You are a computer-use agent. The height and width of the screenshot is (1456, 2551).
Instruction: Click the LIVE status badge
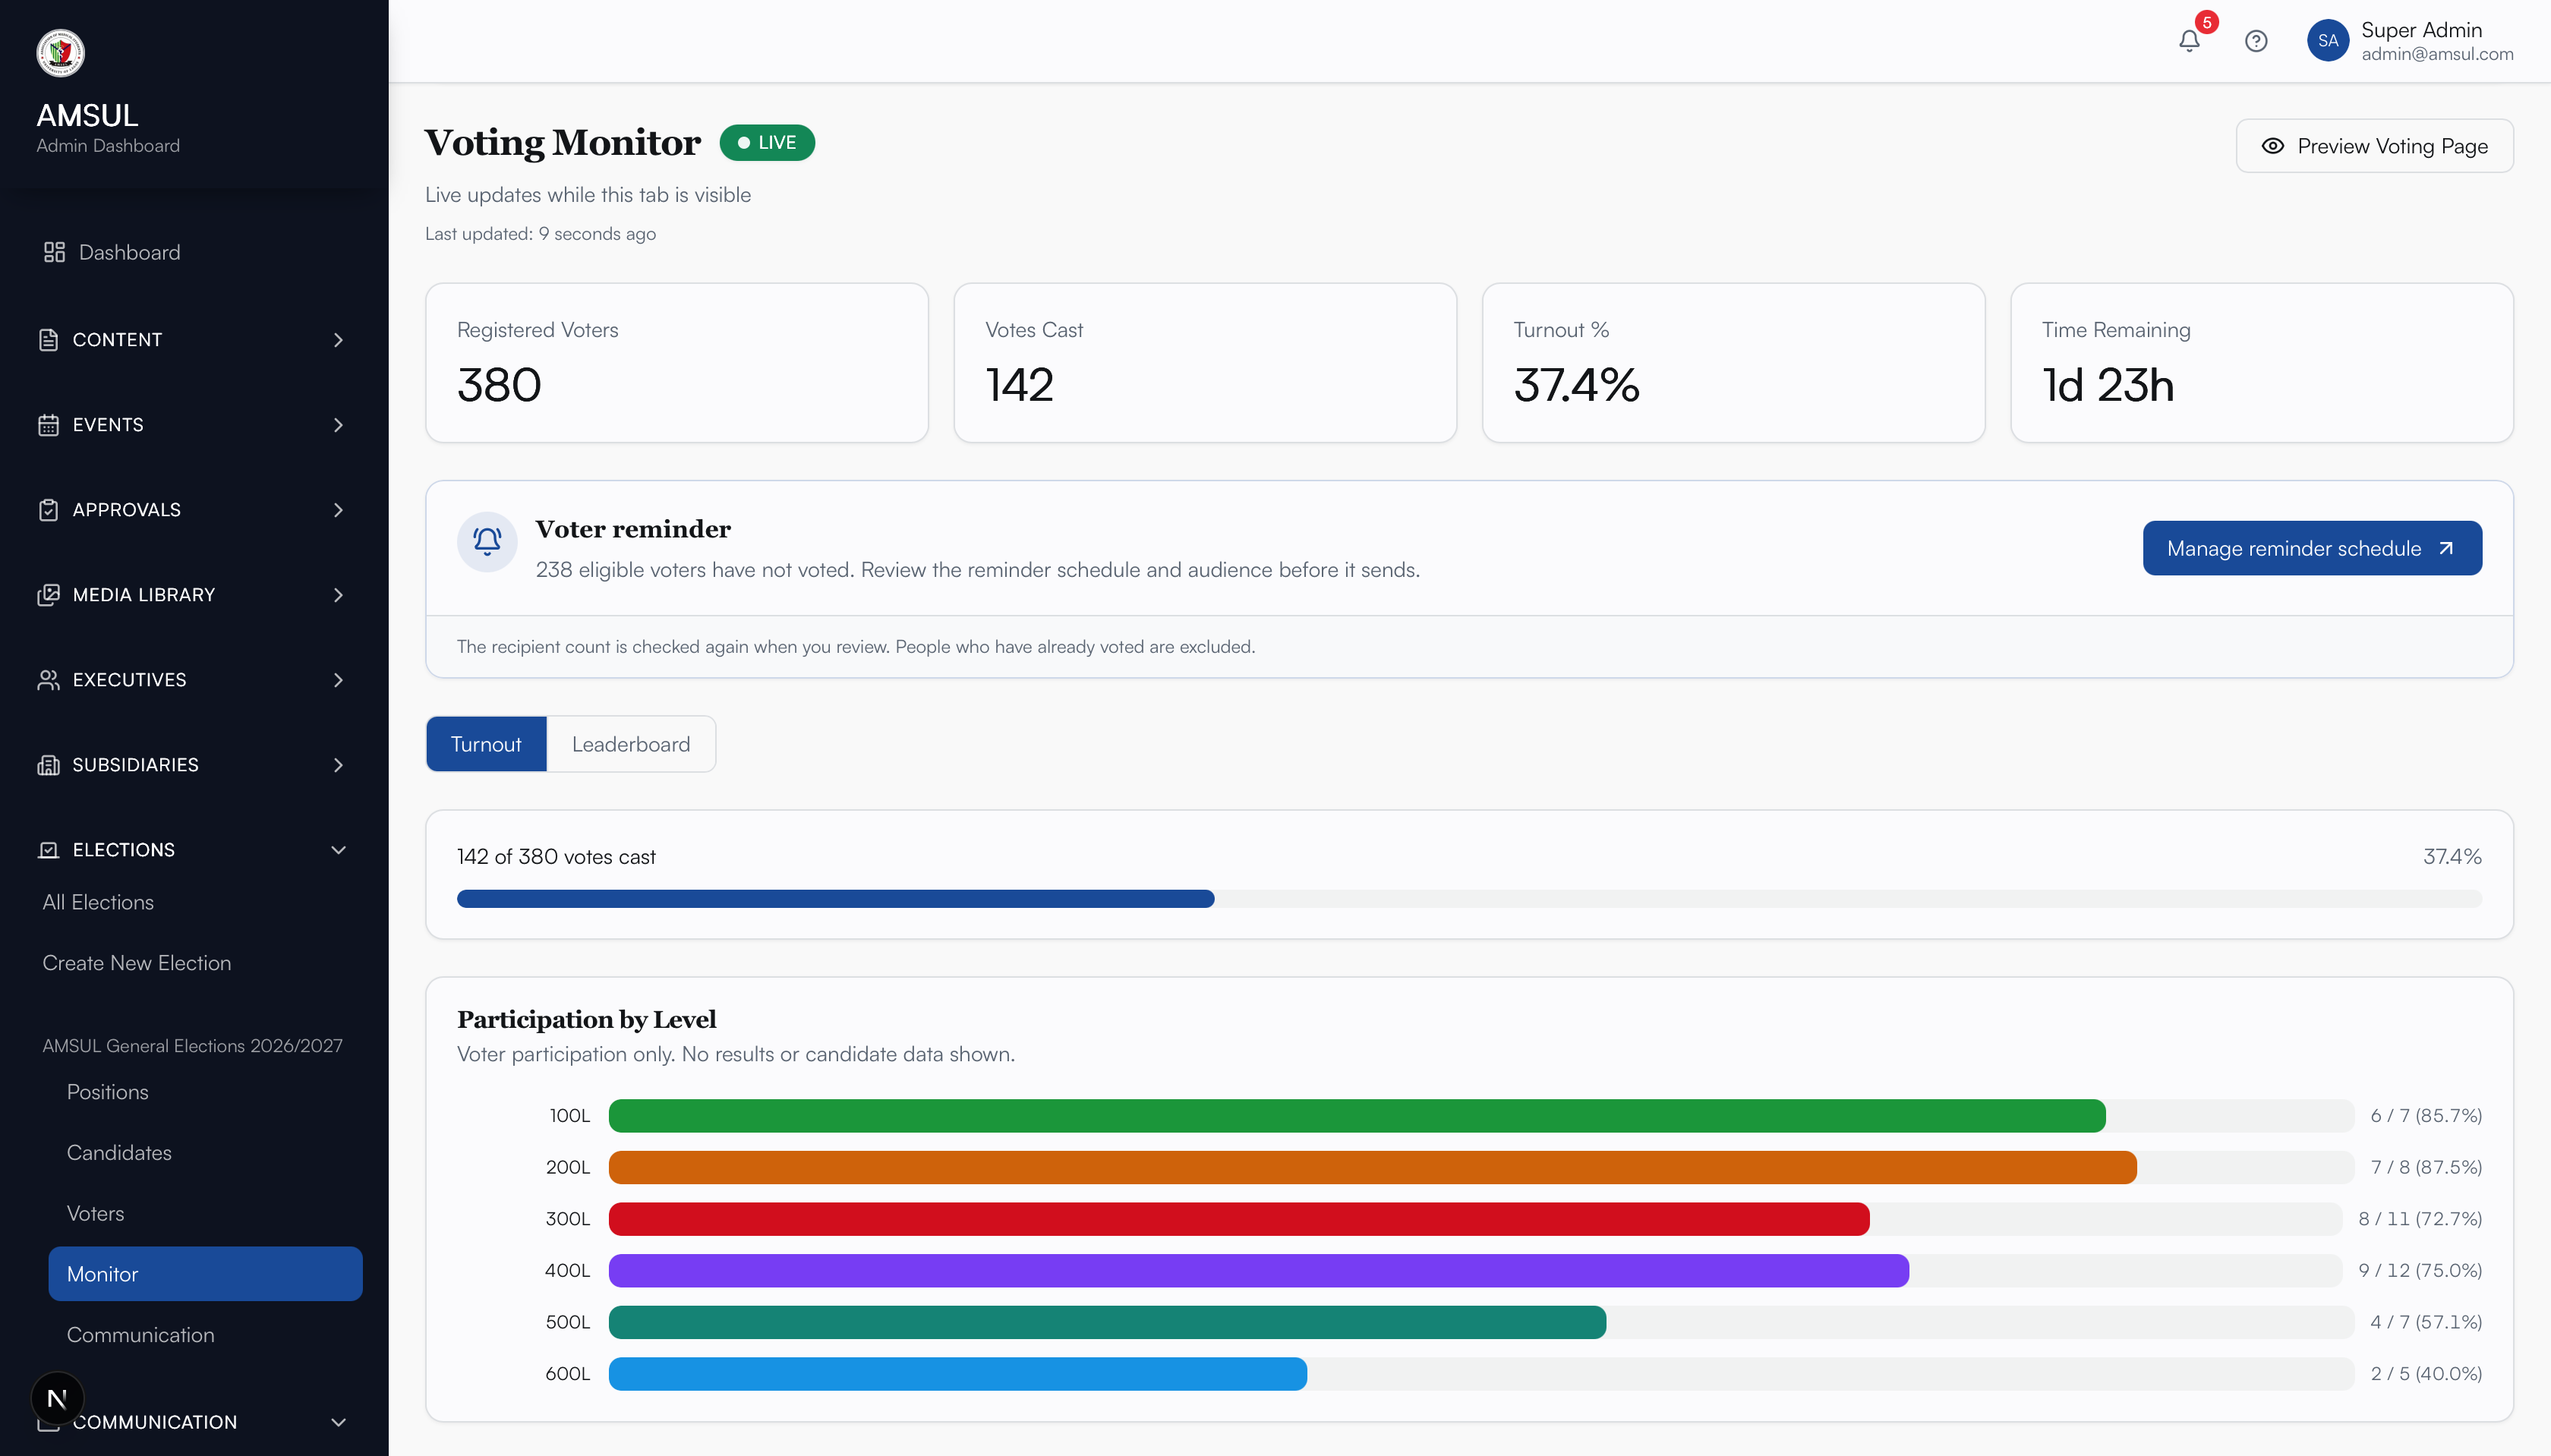767,143
